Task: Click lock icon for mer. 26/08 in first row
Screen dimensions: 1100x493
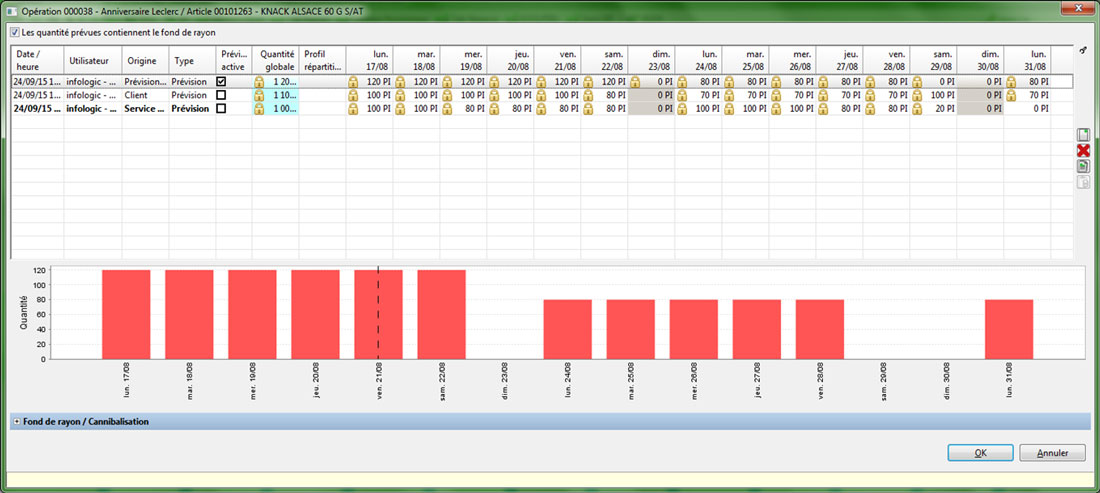Action: point(776,82)
